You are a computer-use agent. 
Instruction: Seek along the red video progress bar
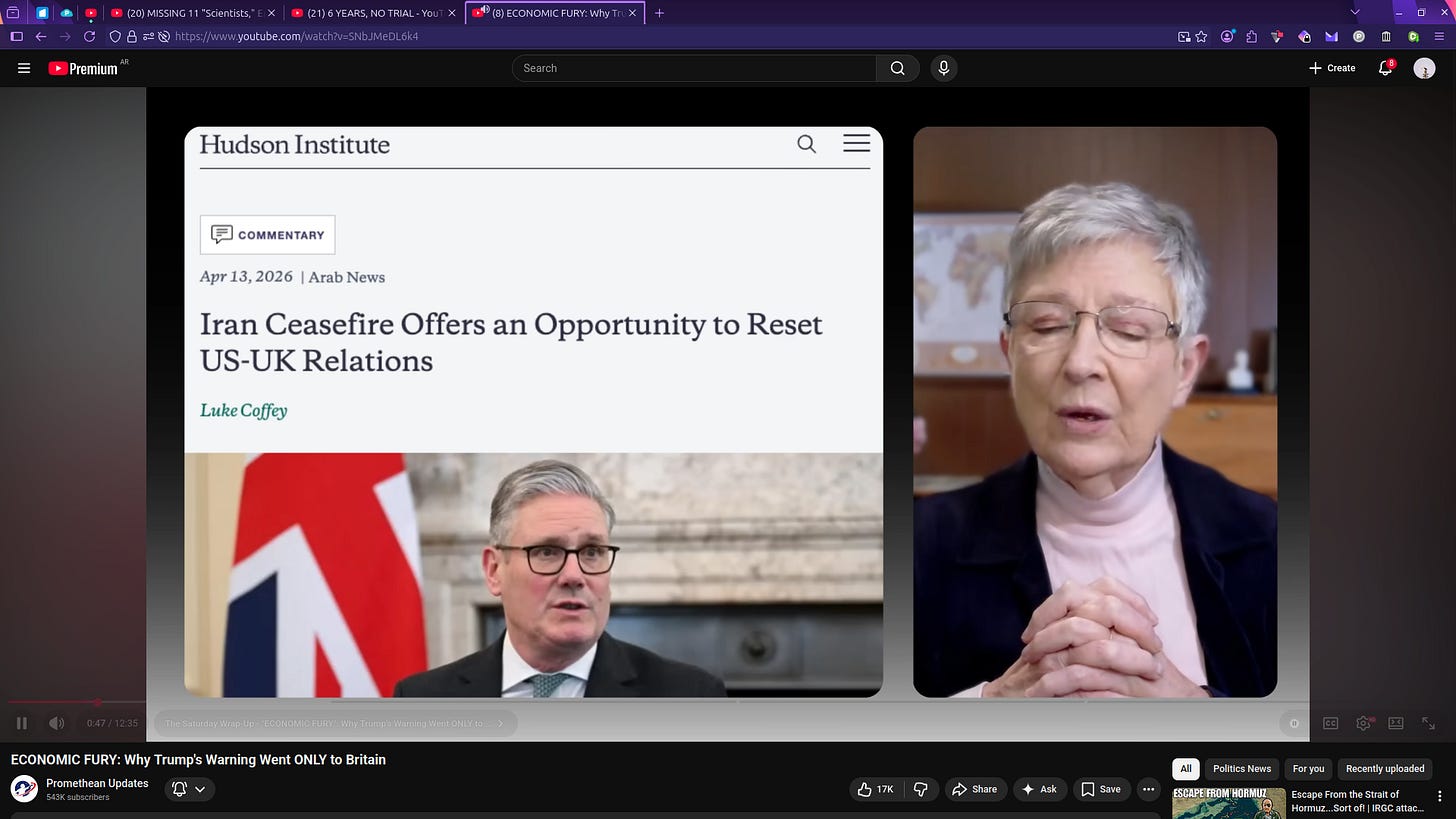(x=728, y=702)
